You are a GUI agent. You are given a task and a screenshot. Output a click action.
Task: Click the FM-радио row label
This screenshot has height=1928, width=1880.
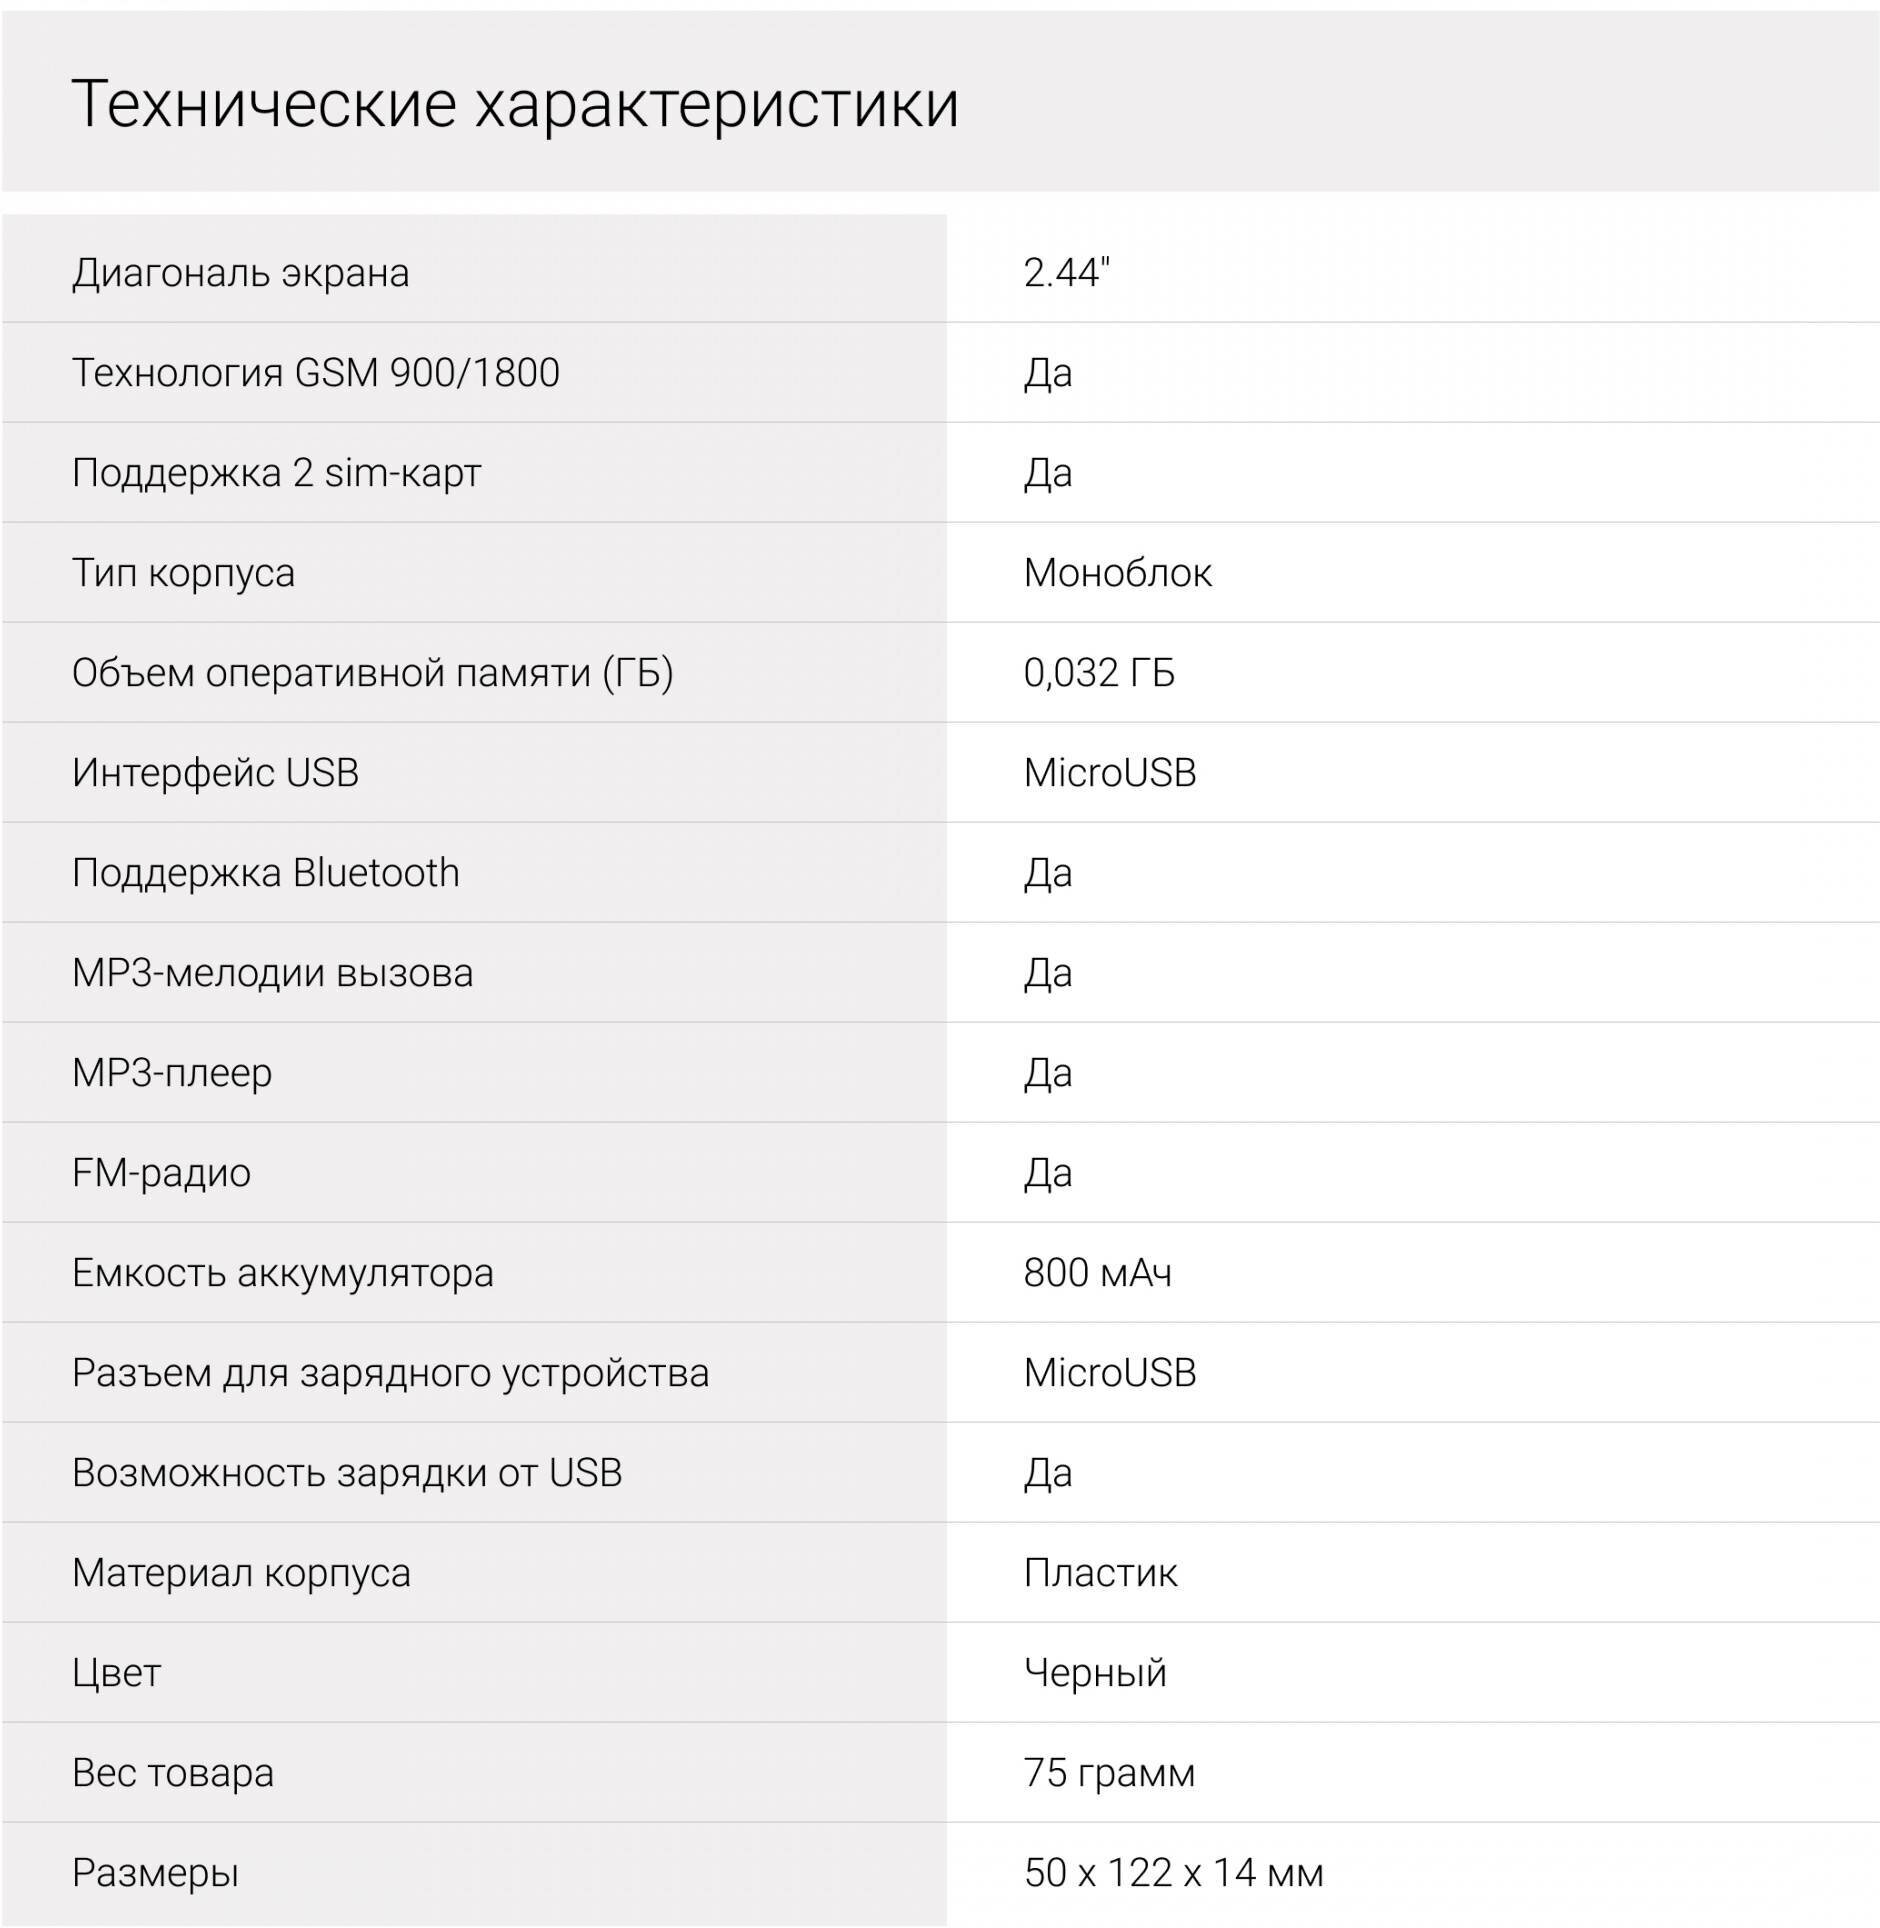point(161,1173)
